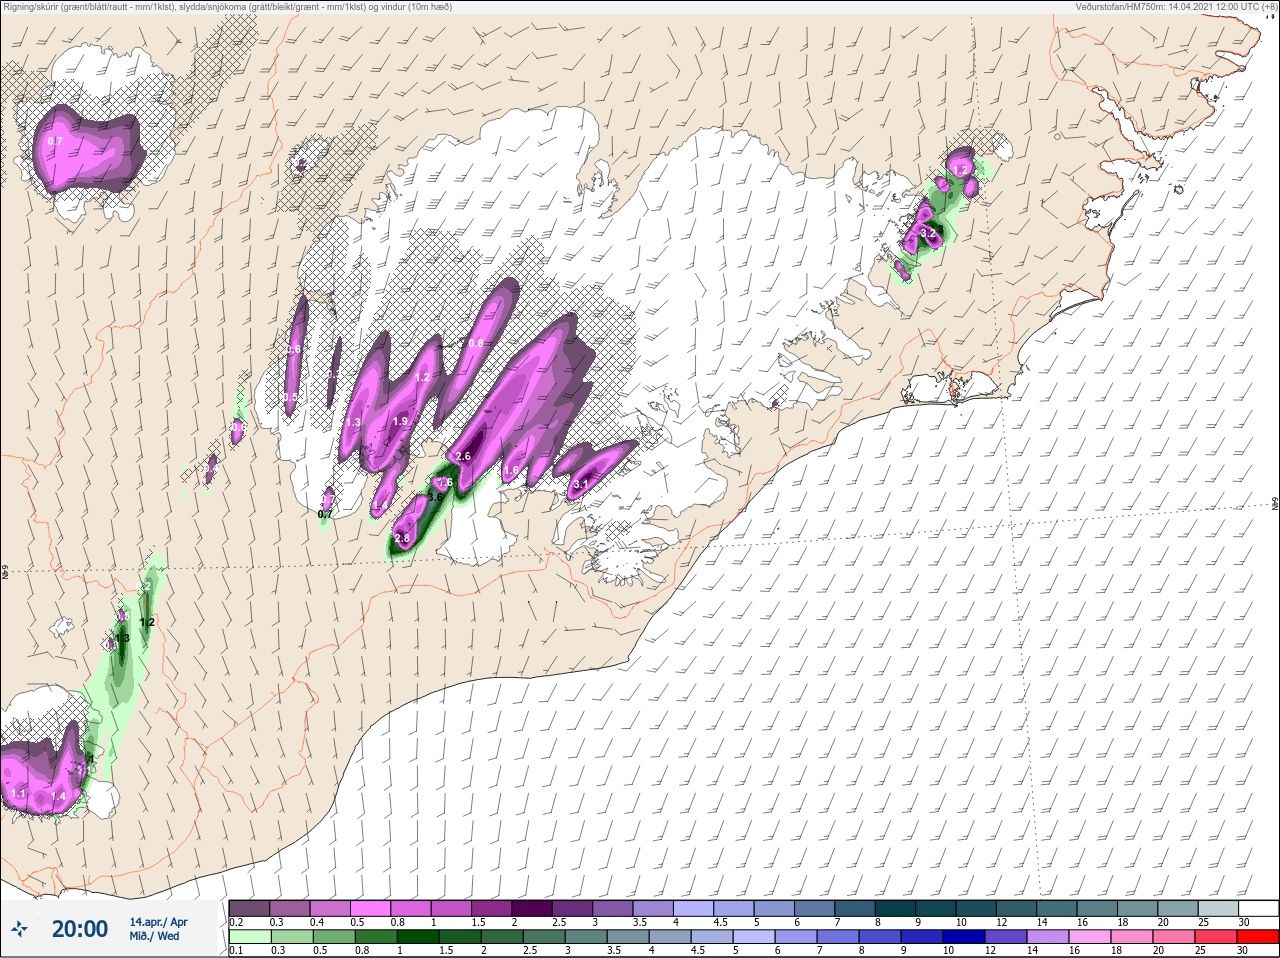The width and height of the screenshot is (1280, 958).
Task: Click the 2.6 precipitation value on map
Action: (x=463, y=456)
